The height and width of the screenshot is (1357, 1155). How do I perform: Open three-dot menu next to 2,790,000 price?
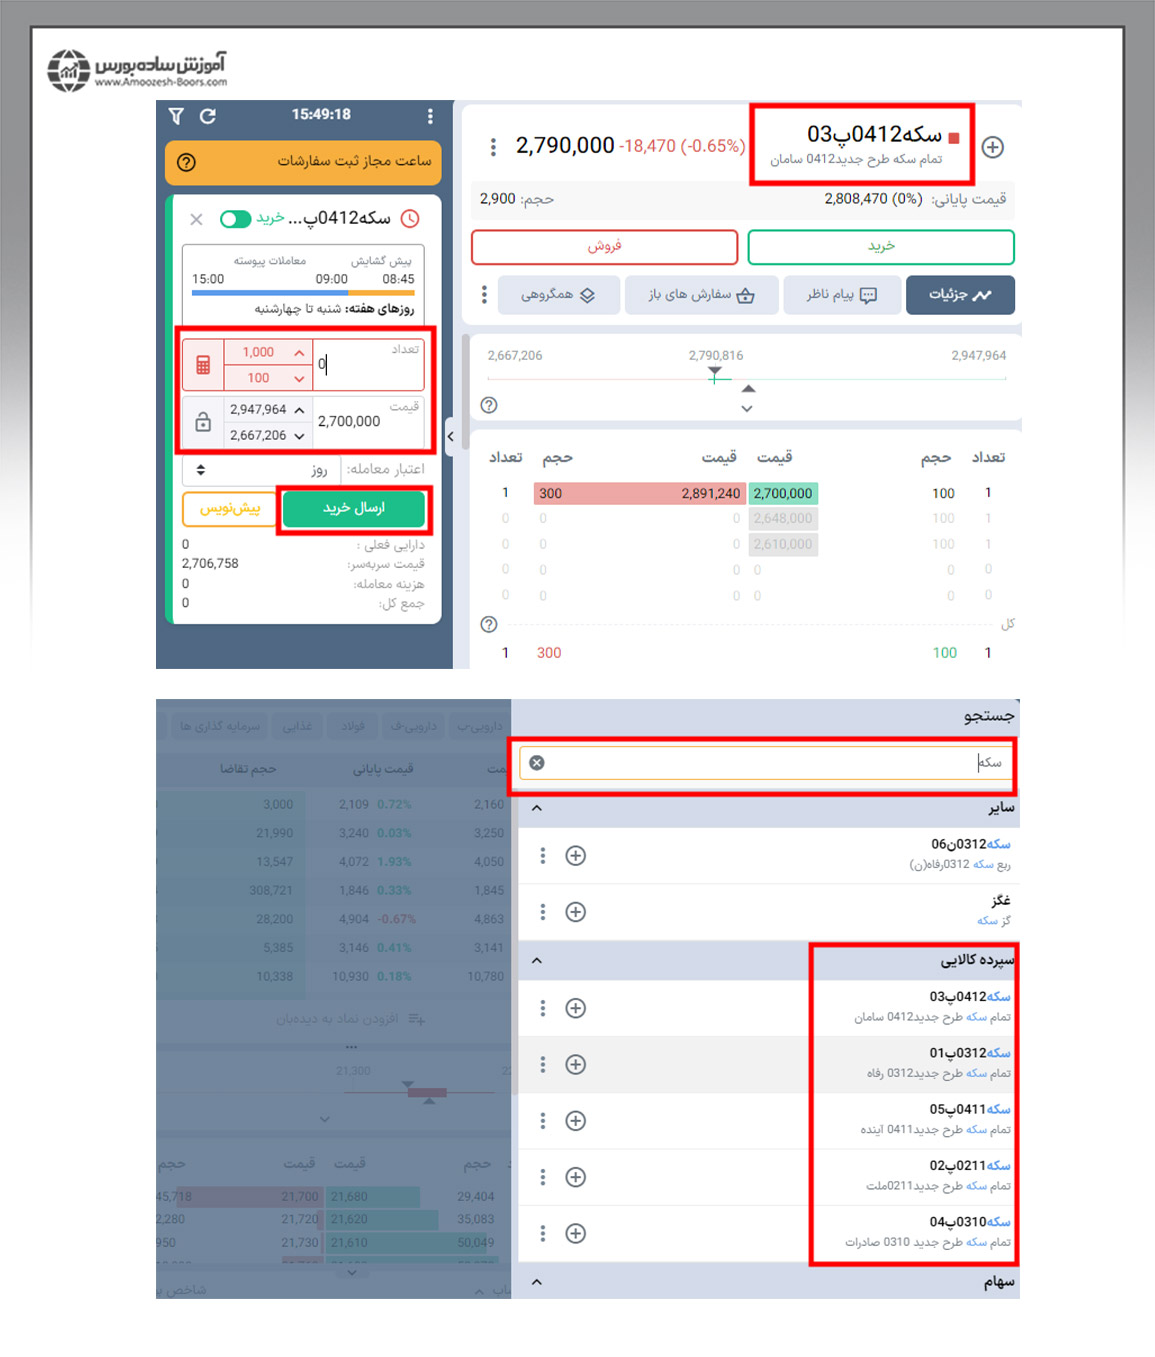(x=492, y=147)
